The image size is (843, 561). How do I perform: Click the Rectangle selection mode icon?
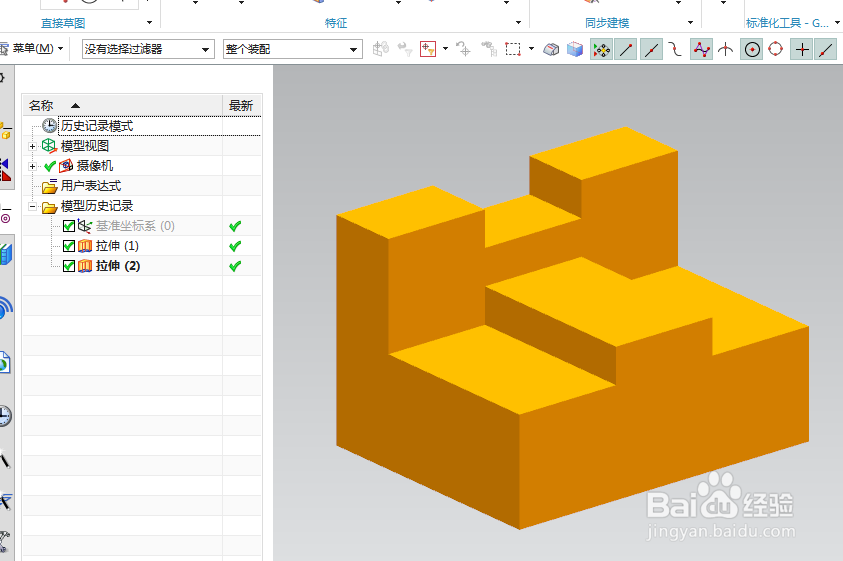(x=513, y=49)
